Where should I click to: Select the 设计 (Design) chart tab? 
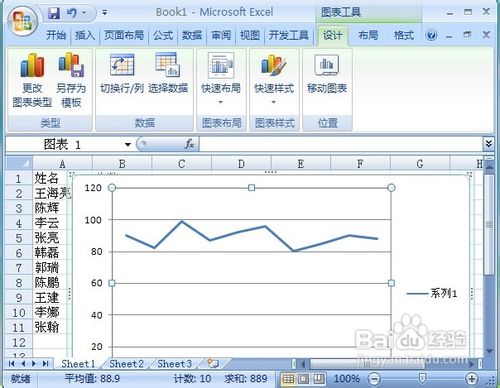332,35
